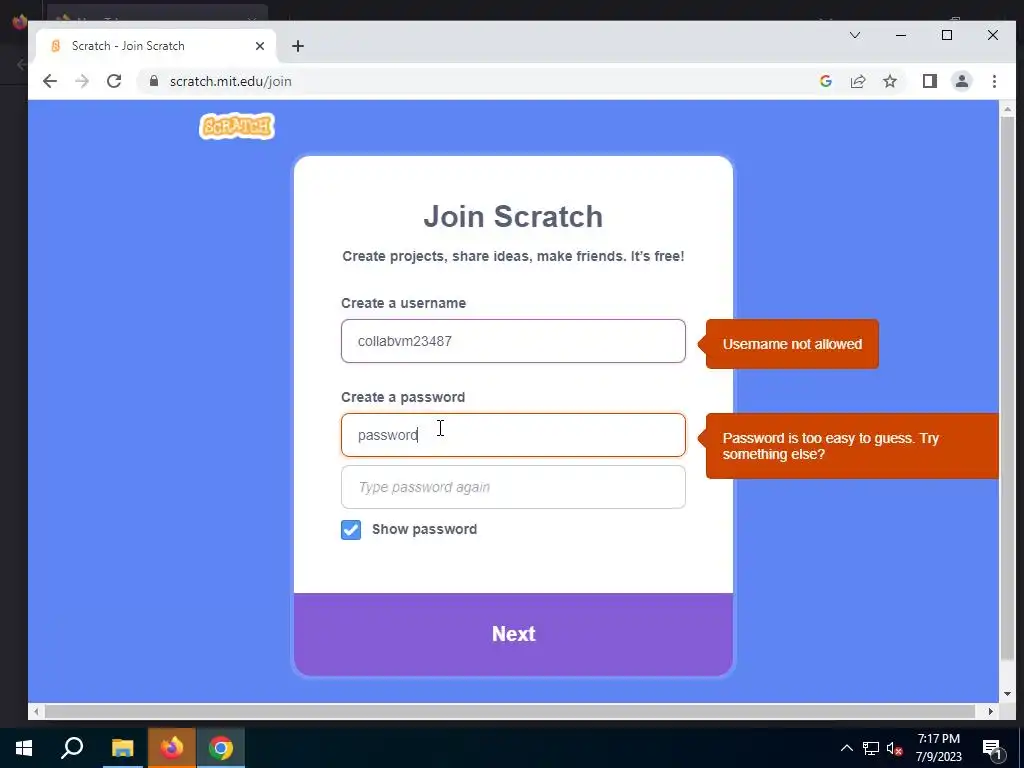The image size is (1024, 768).
Task: Share this page via share icon
Action: coord(857,81)
